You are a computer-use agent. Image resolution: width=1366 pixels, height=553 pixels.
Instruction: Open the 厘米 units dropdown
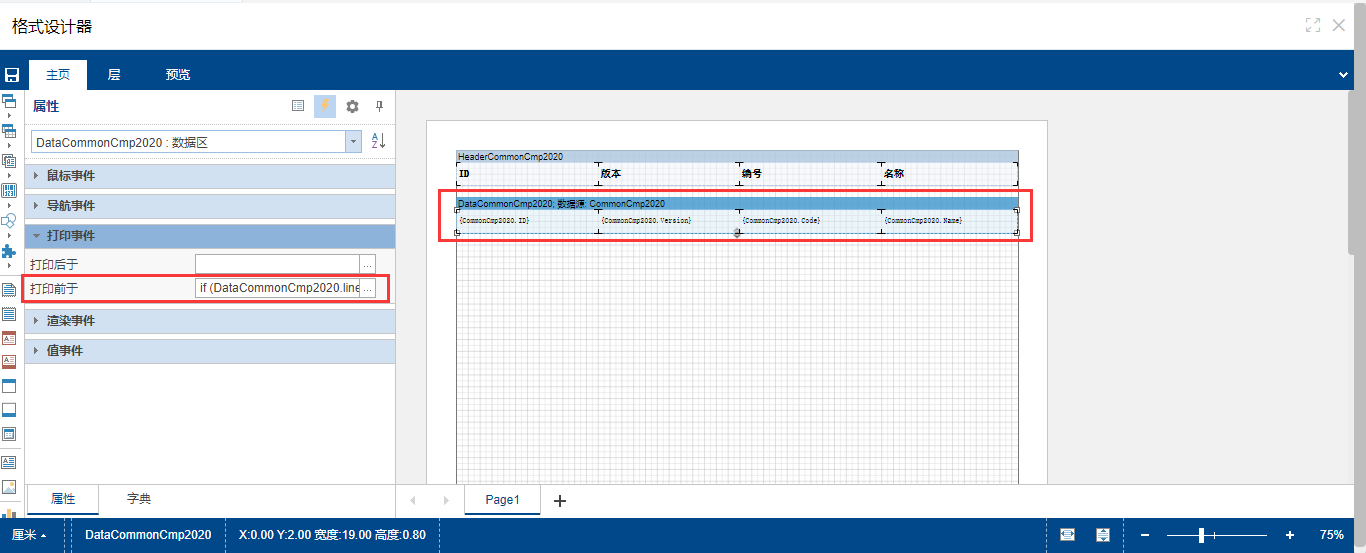[x=30, y=535]
